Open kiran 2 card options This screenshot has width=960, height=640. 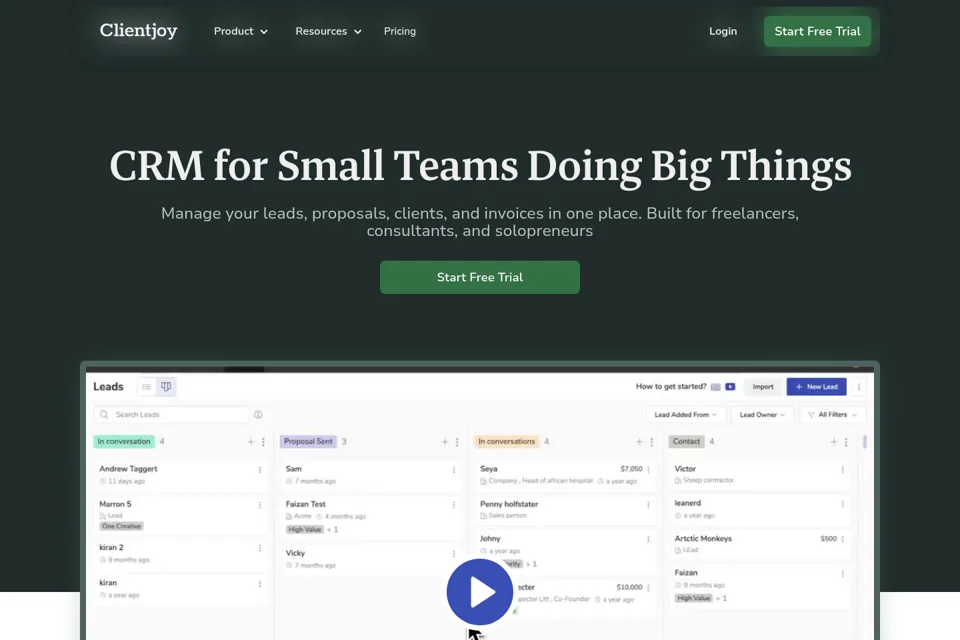260,548
